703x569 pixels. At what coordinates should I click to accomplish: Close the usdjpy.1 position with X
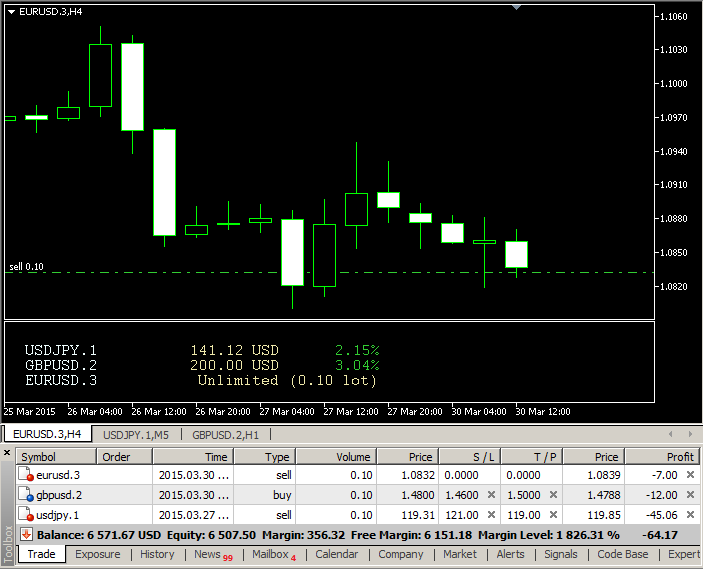(689, 514)
